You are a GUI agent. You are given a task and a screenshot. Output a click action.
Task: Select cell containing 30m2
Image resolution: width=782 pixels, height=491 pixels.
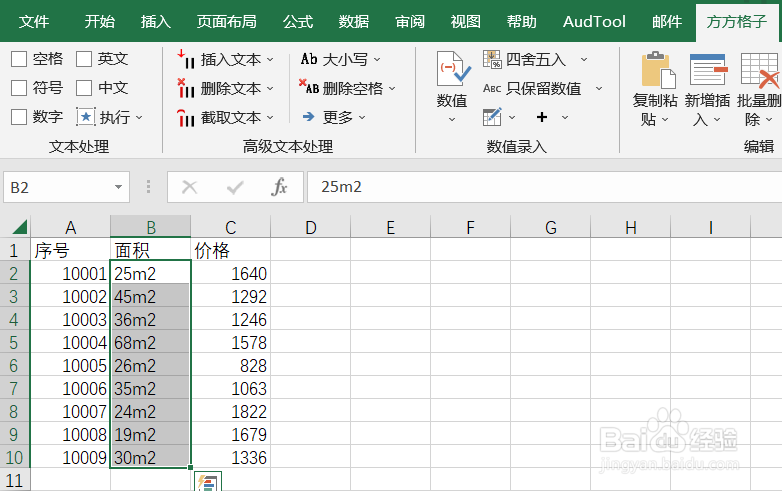click(151, 458)
